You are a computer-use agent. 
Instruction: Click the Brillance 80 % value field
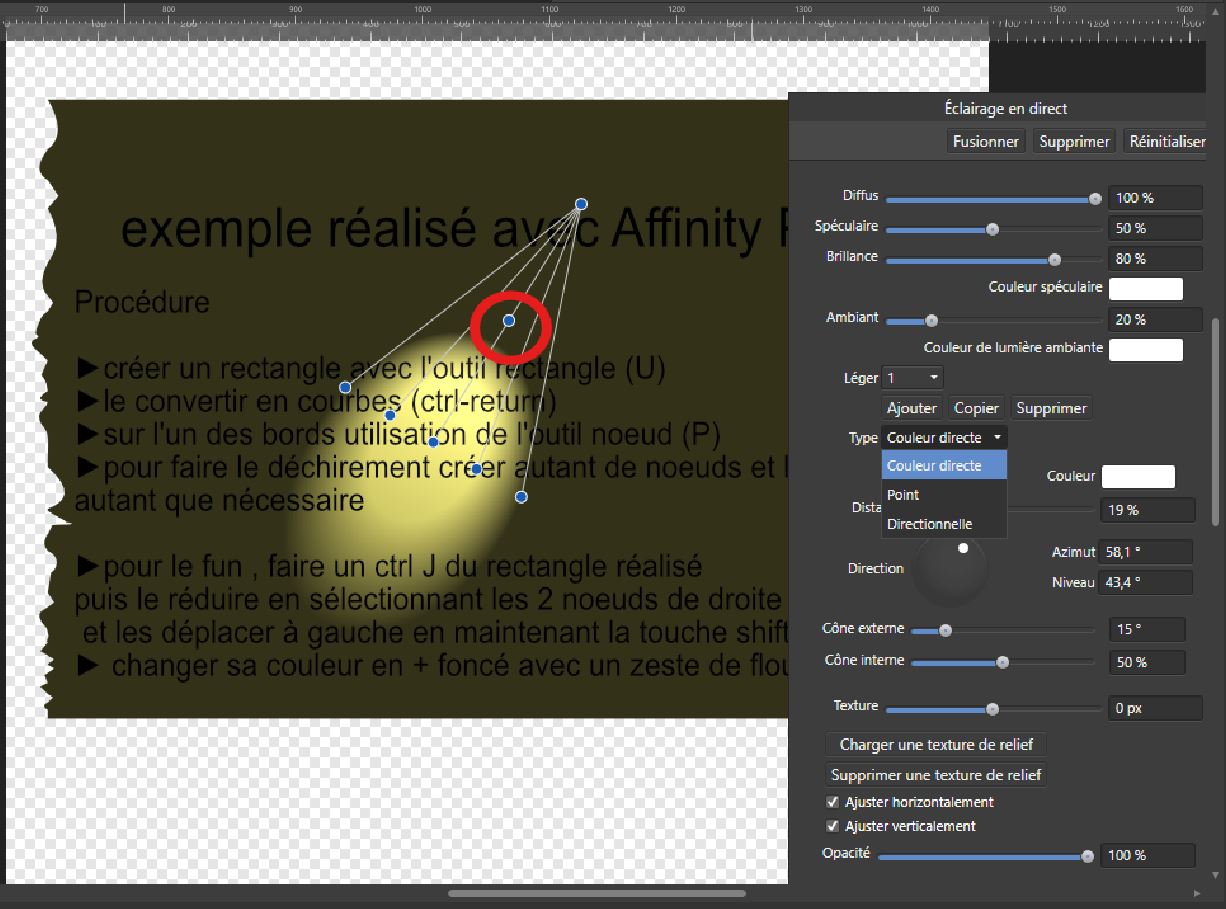coord(1155,258)
